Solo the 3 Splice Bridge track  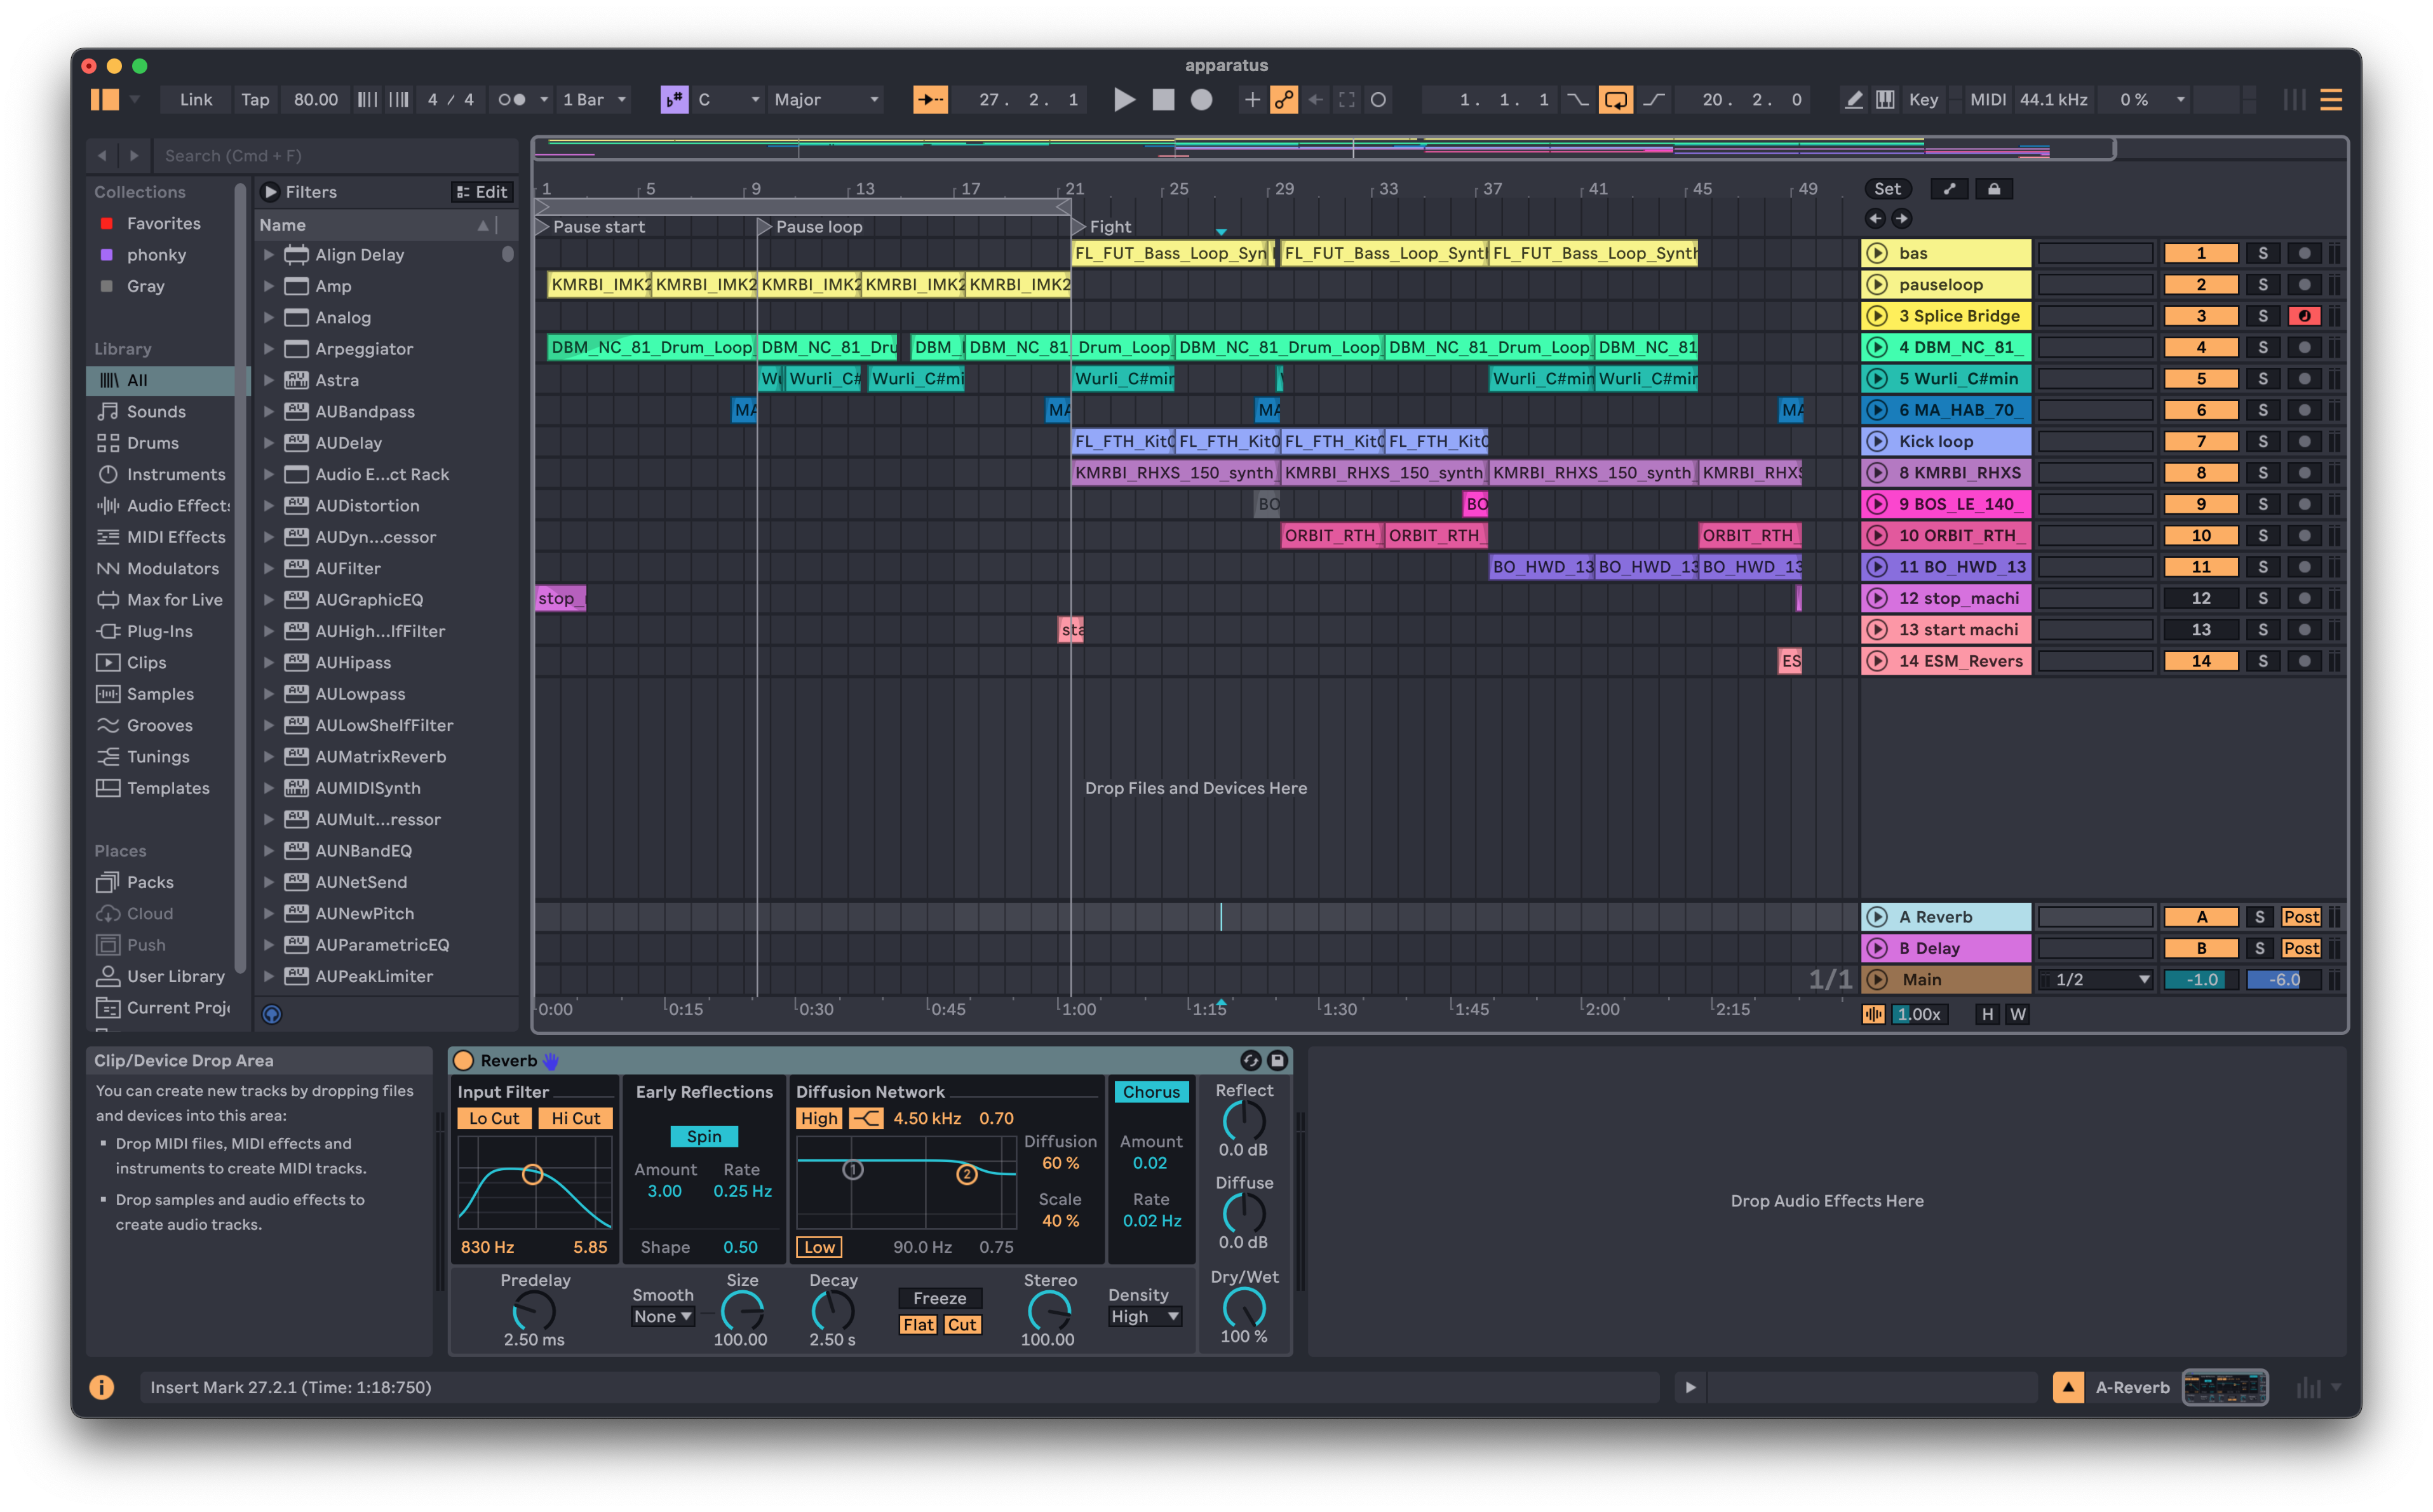coord(2262,316)
